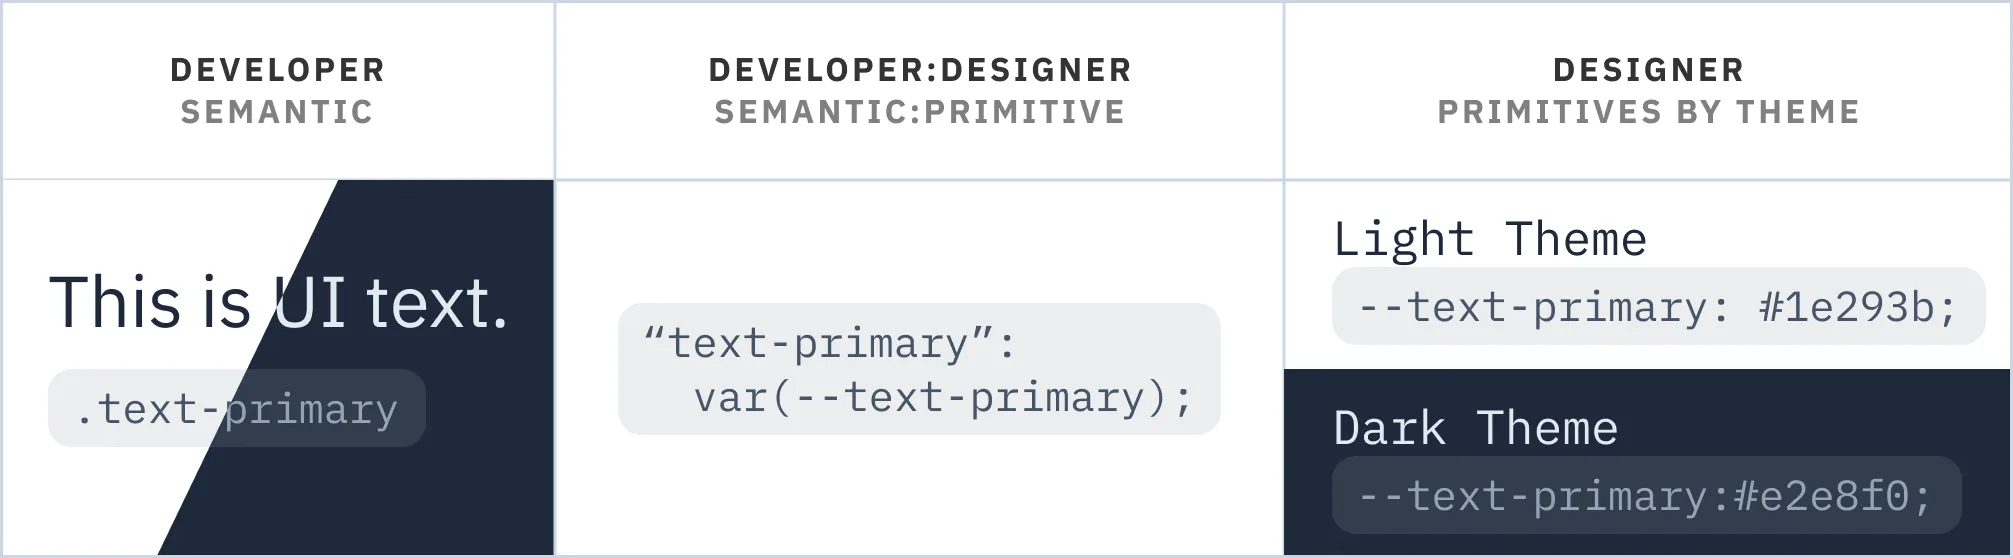The width and height of the screenshot is (2013, 558).
Task: Click the Dark Theme label
Action: (1476, 429)
